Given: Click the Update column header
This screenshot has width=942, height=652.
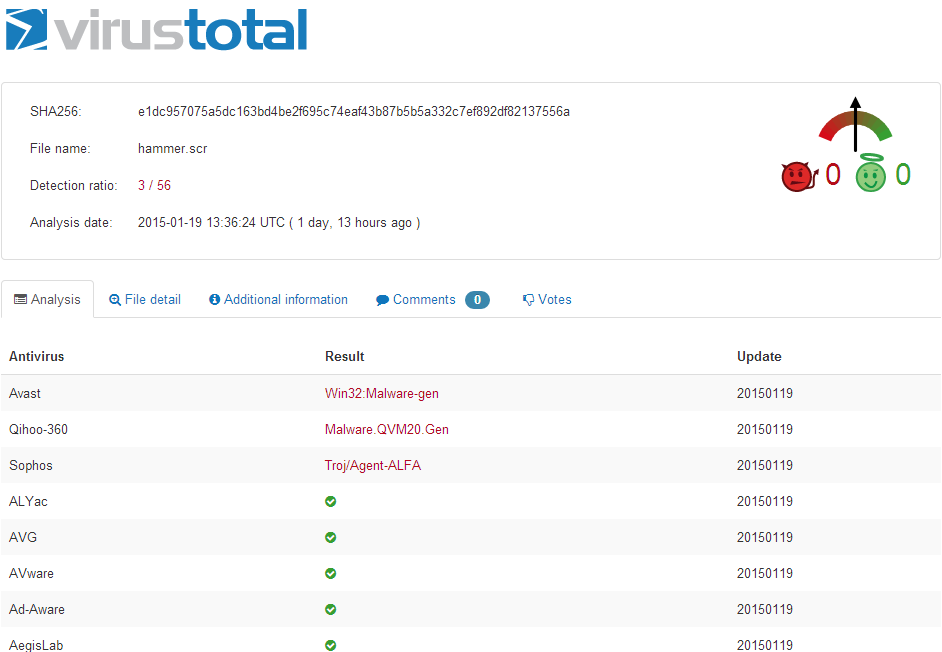Looking at the screenshot, I should [x=759, y=356].
